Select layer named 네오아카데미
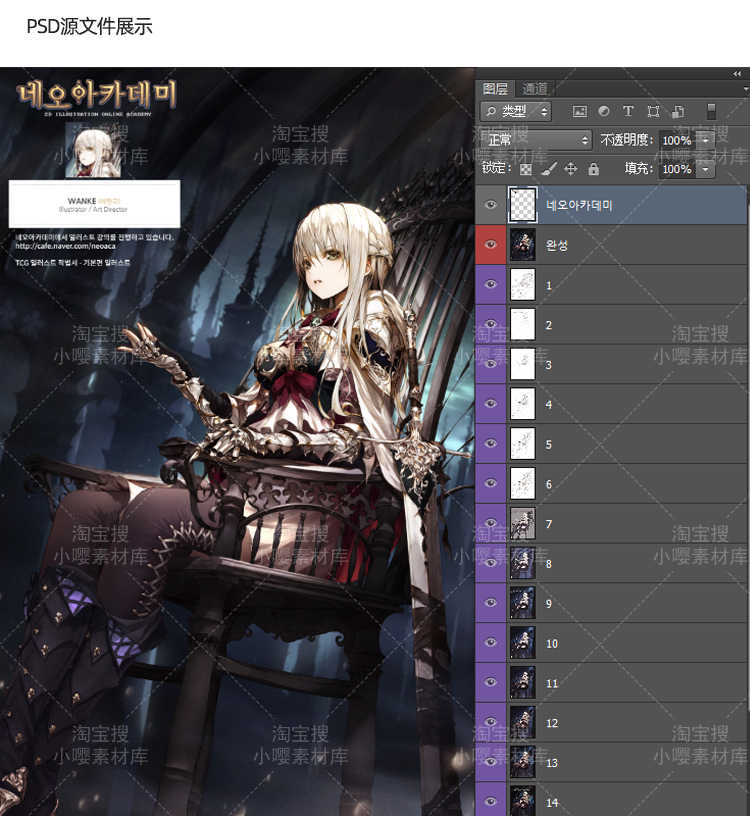The width and height of the screenshot is (750, 816). (579, 205)
